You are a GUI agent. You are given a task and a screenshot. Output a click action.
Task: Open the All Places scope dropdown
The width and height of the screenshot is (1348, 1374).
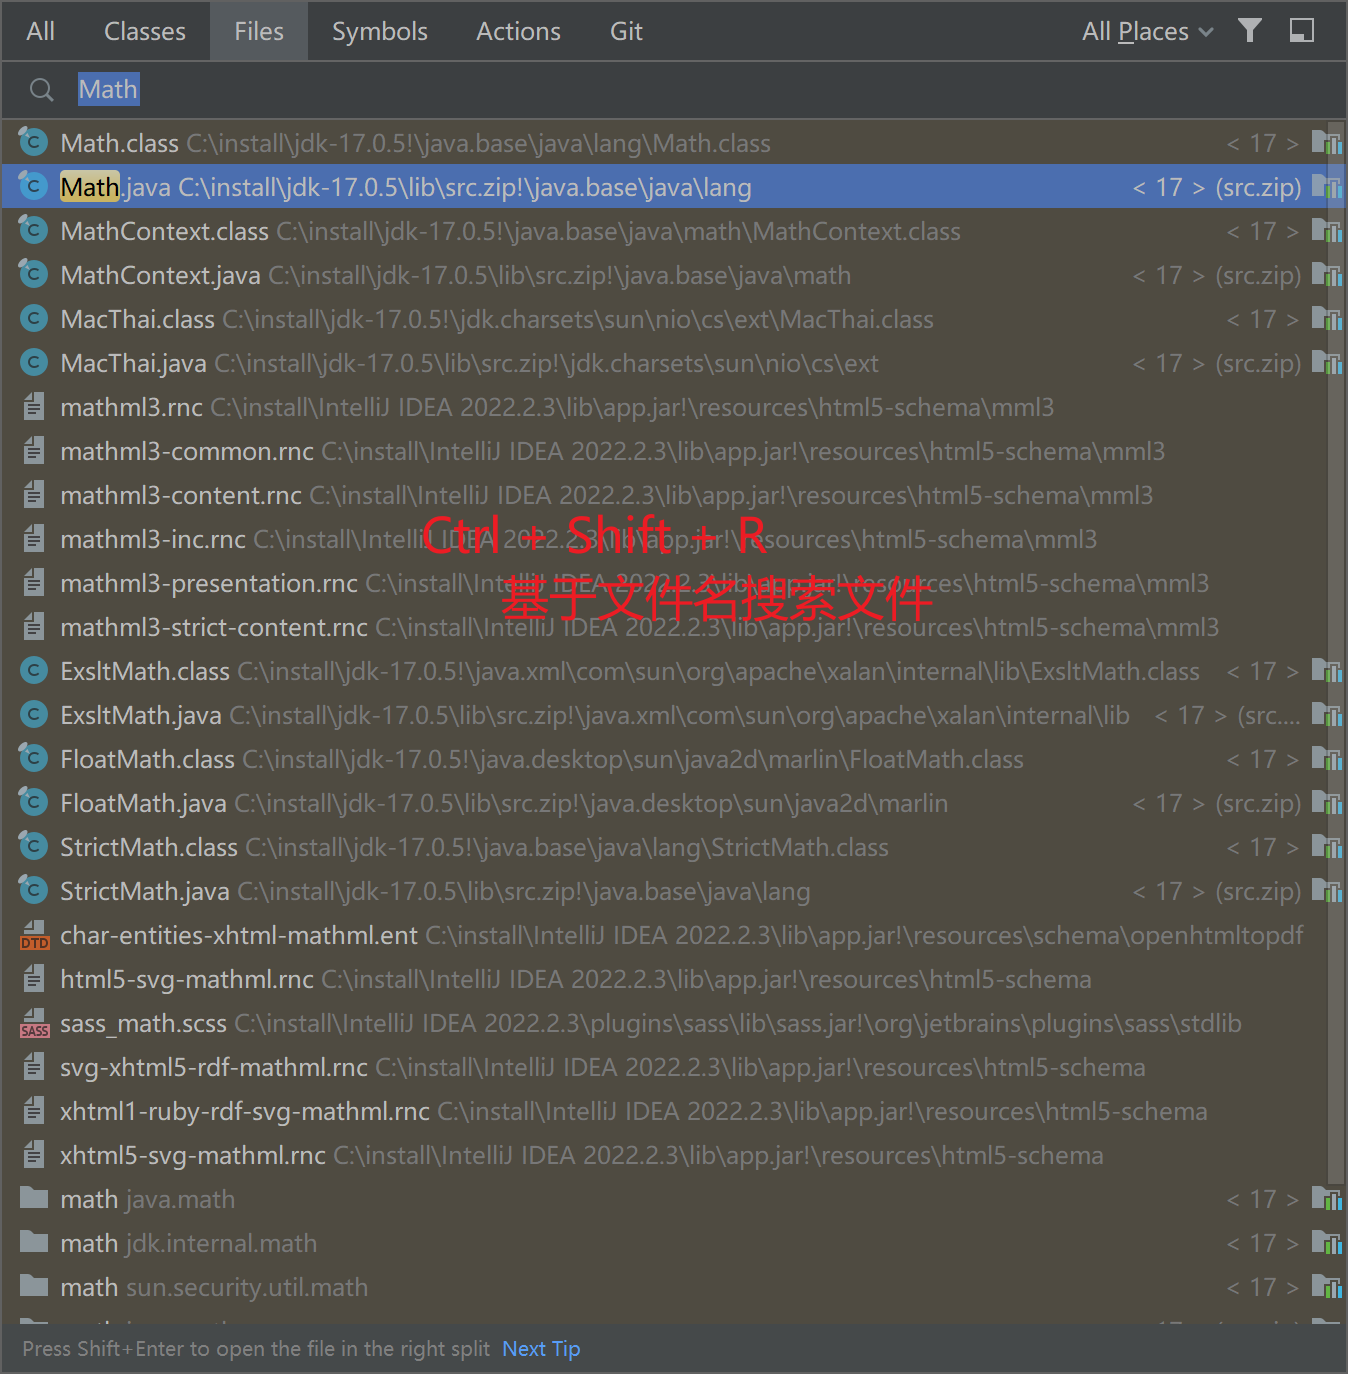click(x=1147, y=32)
